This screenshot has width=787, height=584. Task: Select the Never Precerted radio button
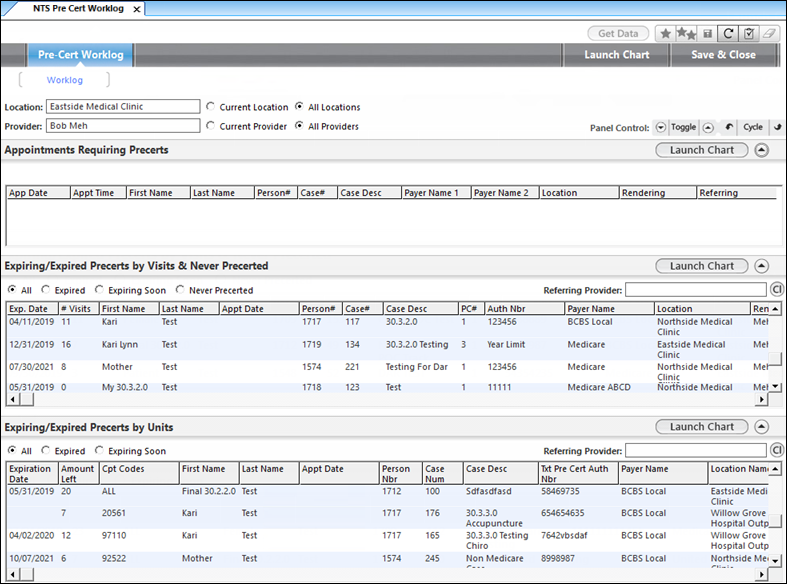(x=180, y=289)
